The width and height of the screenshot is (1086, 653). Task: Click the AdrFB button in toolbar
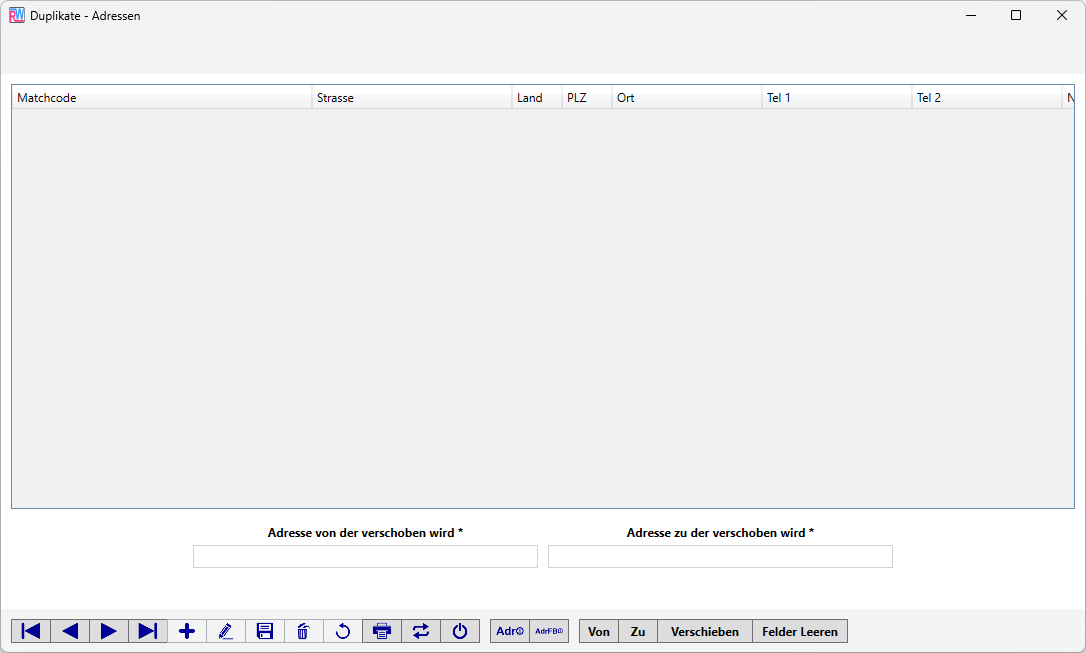(549, 631)
